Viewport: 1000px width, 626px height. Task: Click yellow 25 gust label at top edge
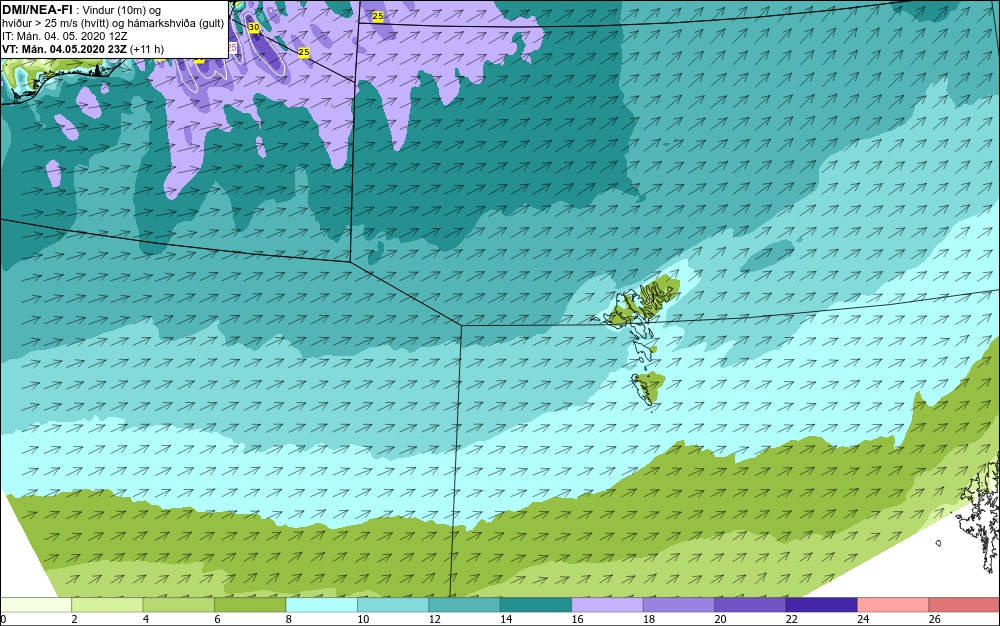(378, 17)
